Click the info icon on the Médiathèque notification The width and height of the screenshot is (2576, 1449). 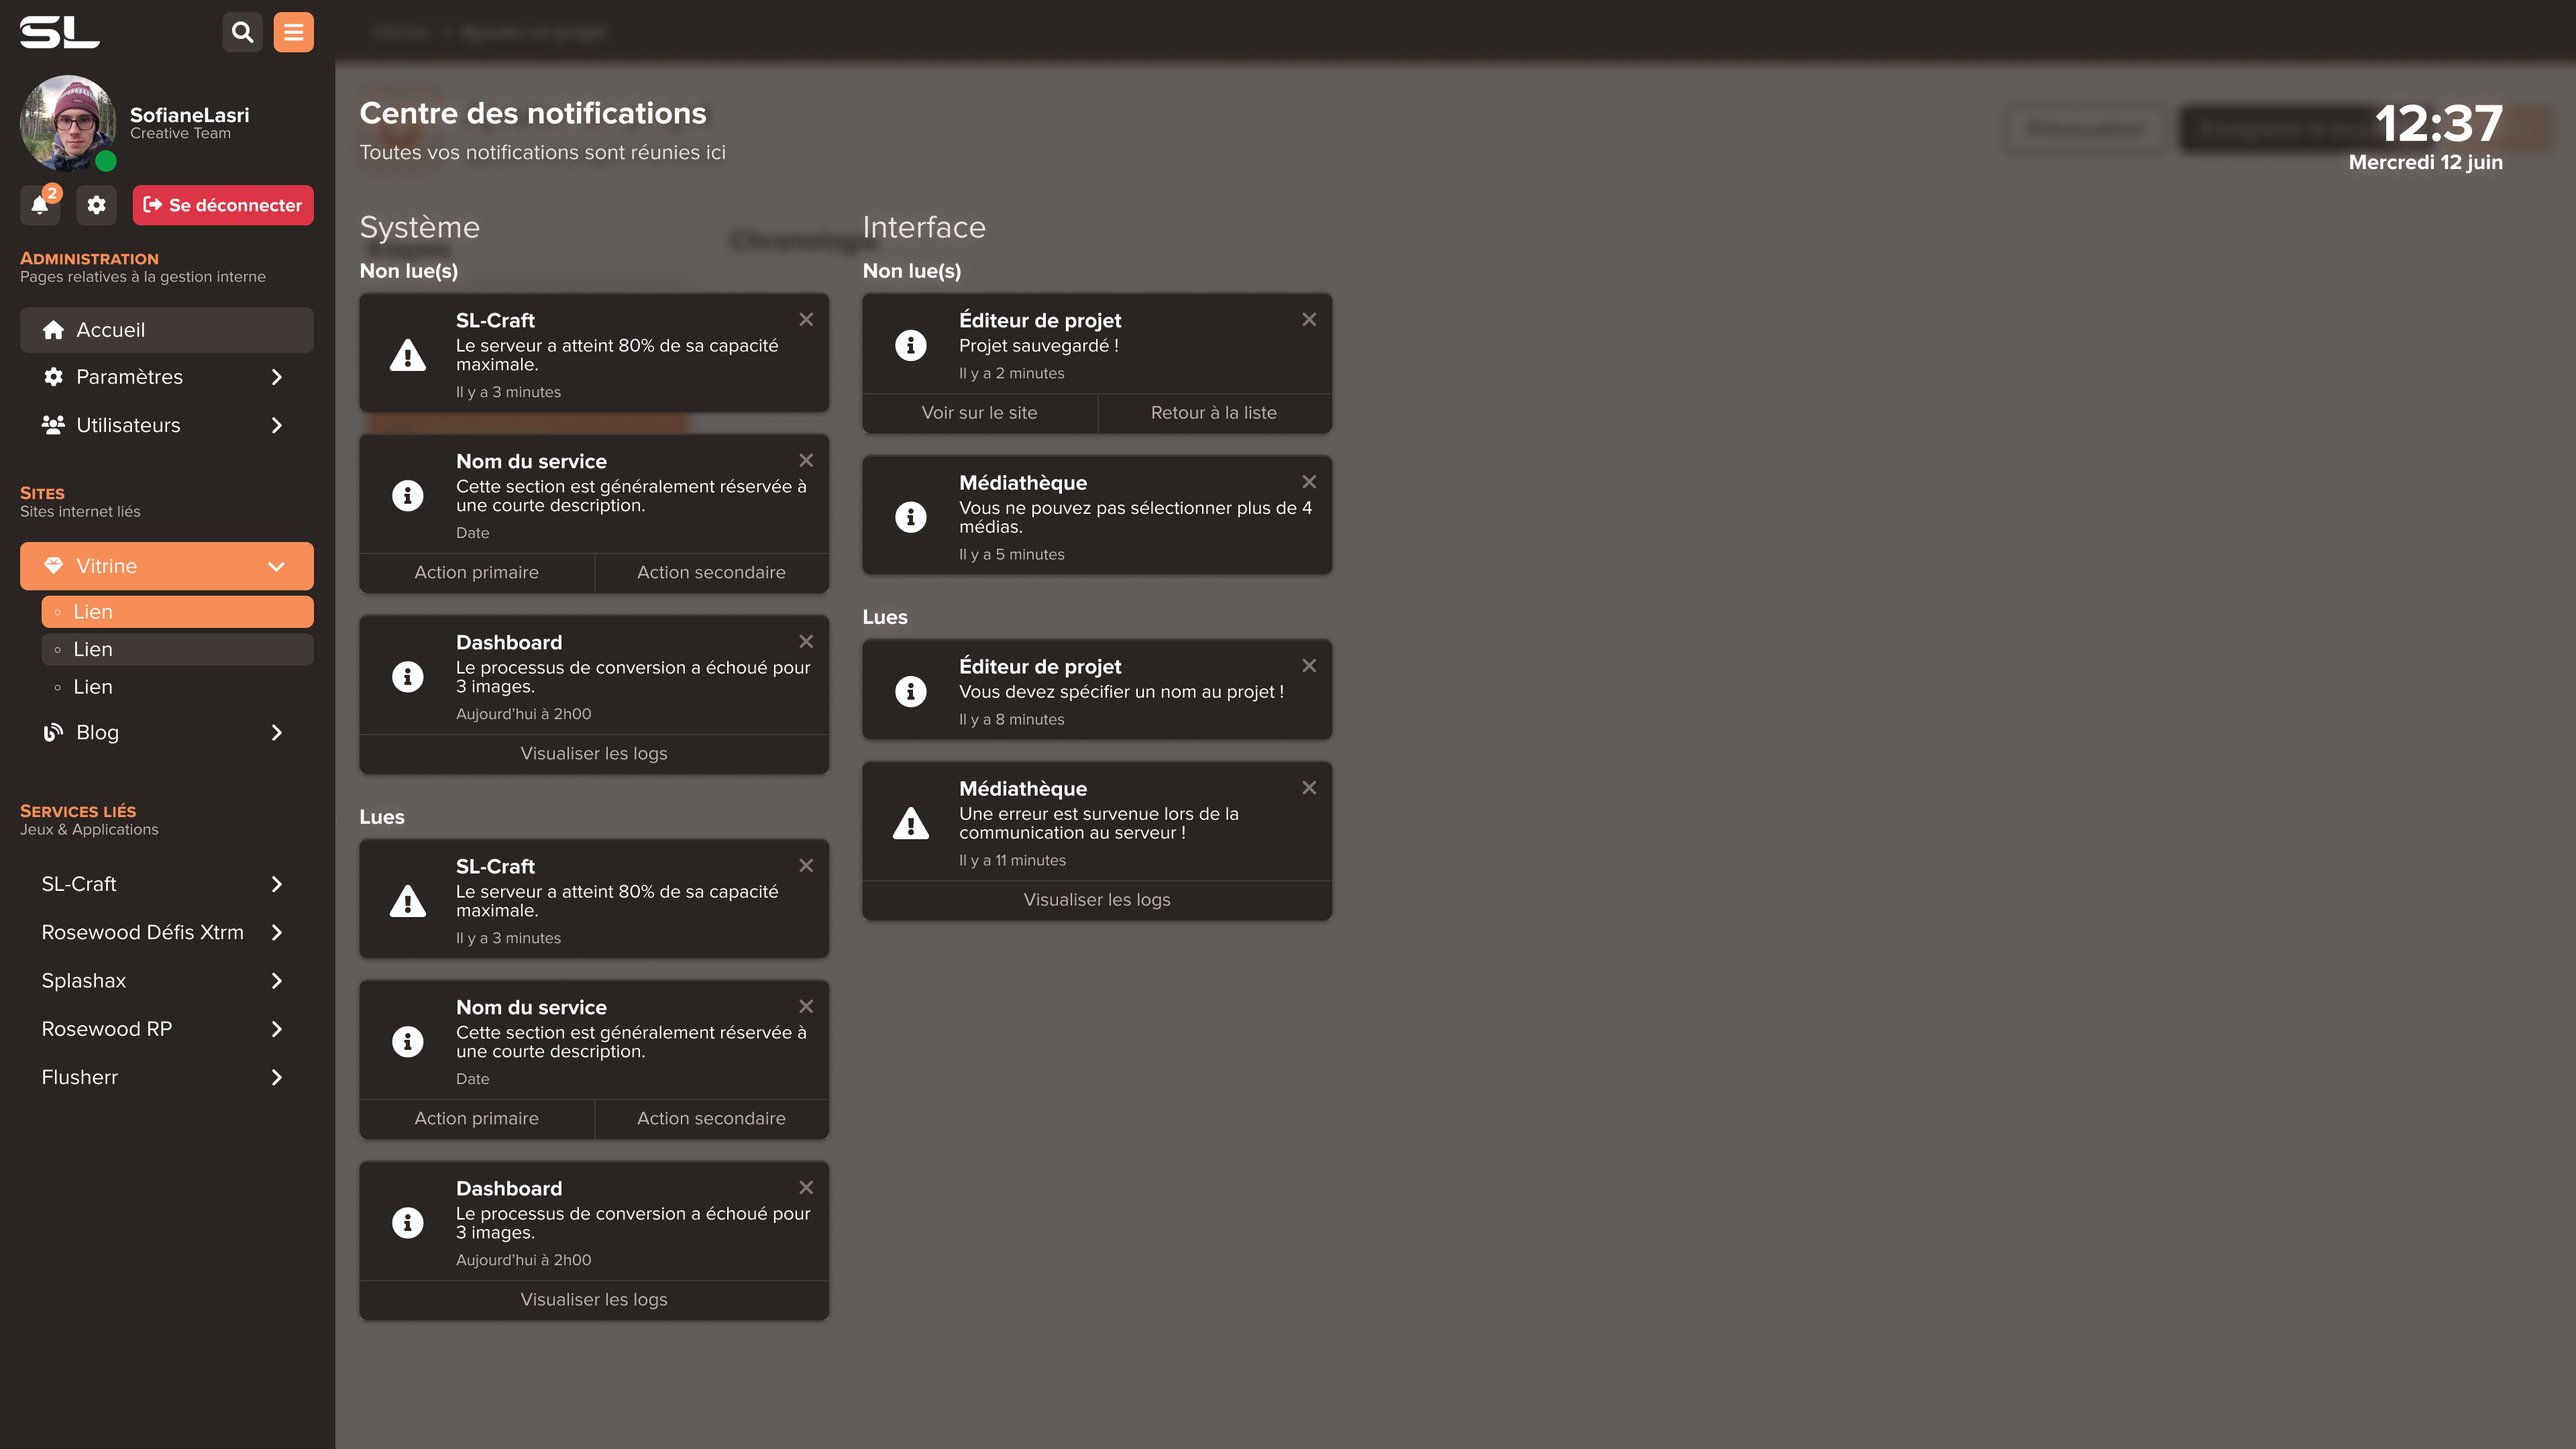pyautogui.click(x=910, y=516)
